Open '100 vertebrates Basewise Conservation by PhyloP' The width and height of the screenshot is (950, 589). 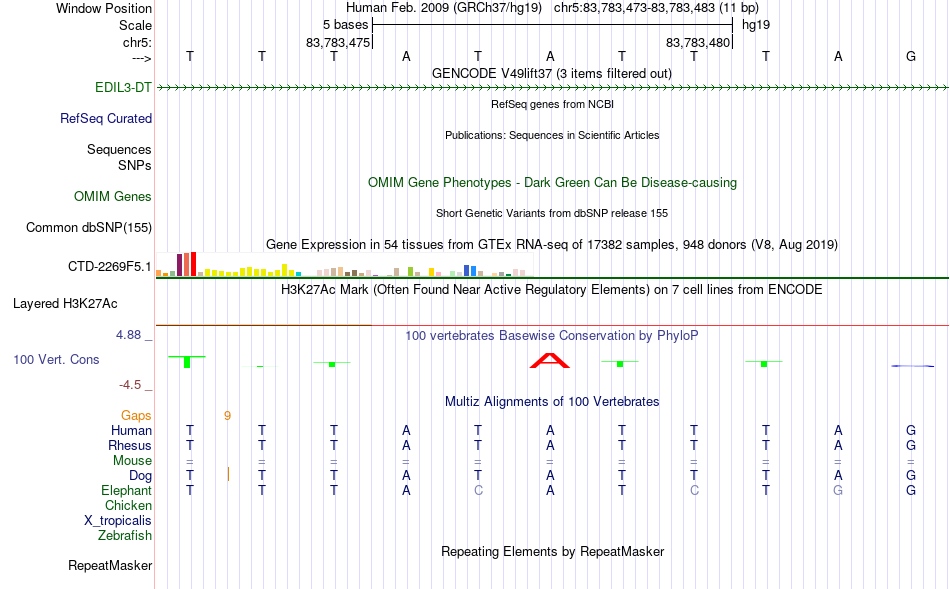pyautogui.click(x=552, y=336)
